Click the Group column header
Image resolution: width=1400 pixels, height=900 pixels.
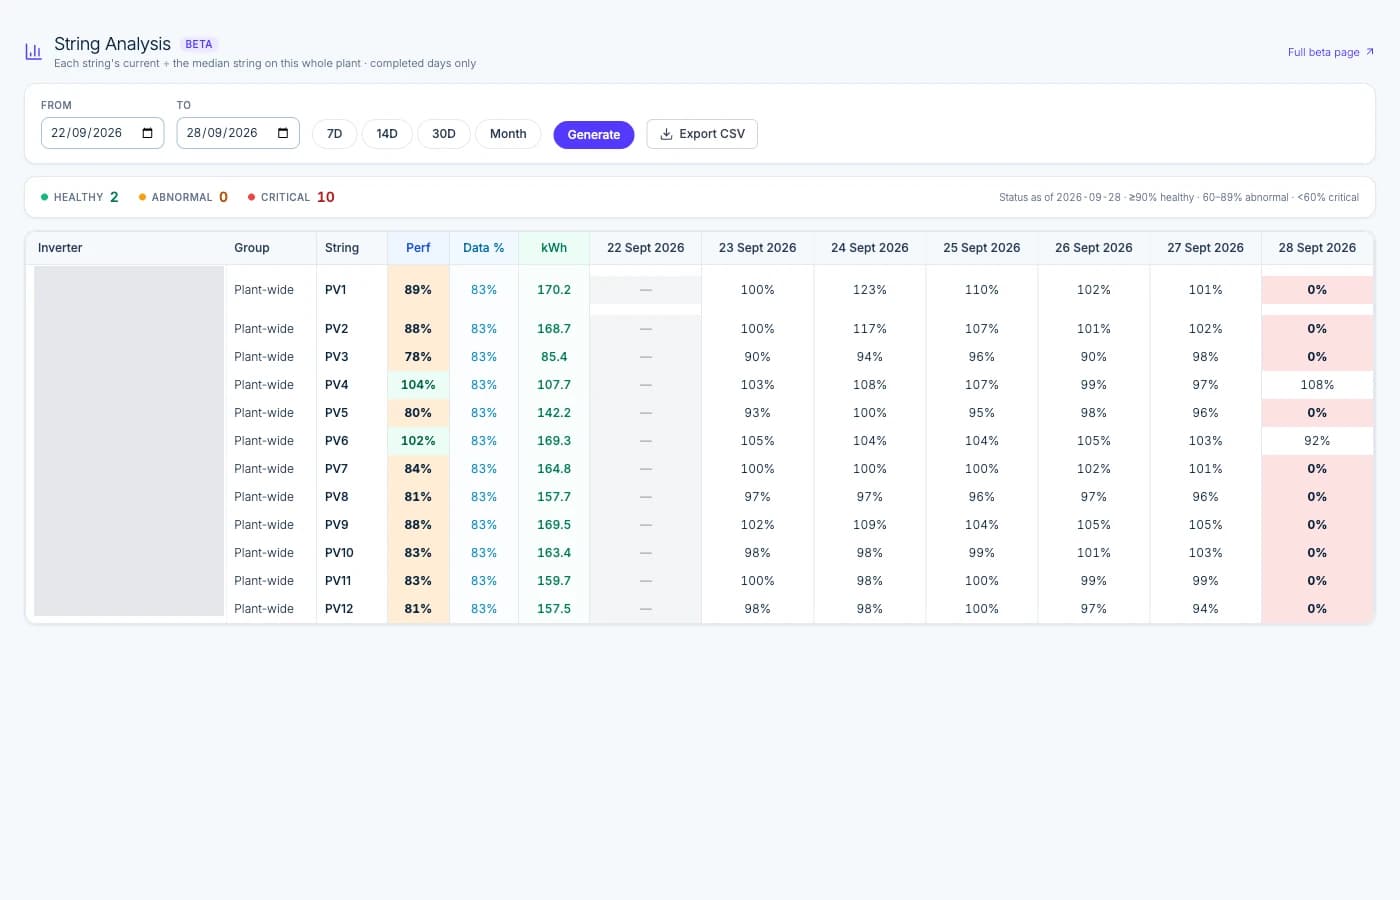point(271,248)
